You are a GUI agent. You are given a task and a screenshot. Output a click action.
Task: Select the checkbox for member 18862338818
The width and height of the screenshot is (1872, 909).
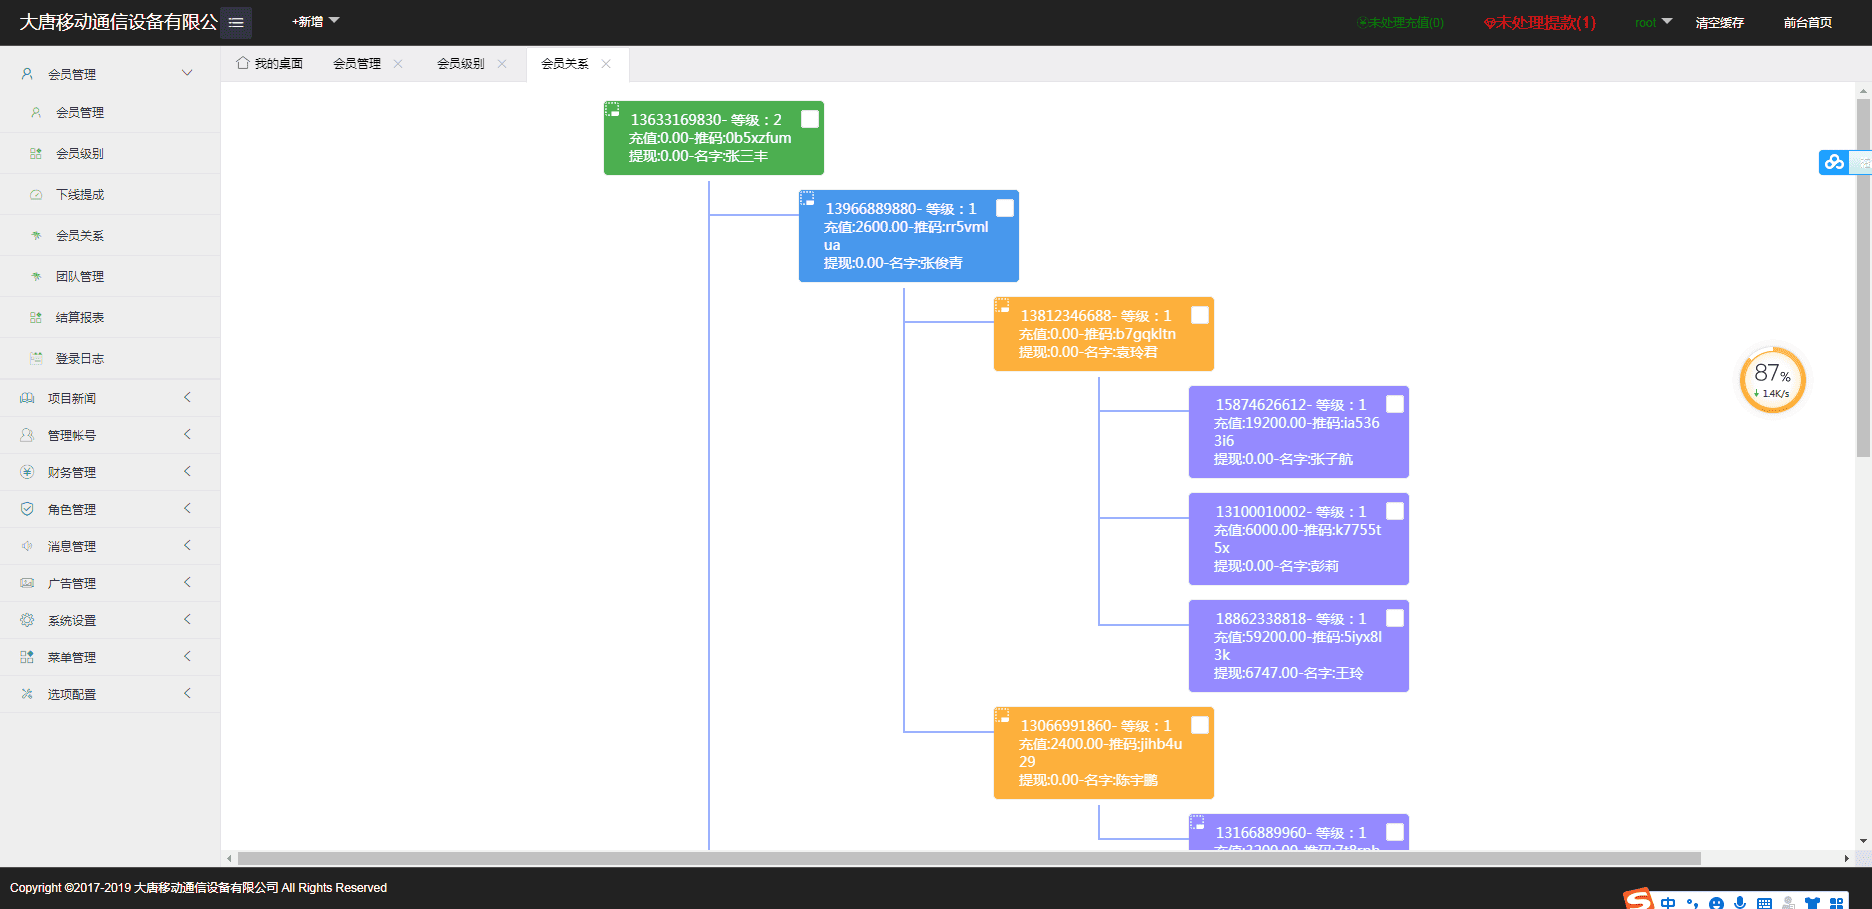click(x=1395, y=618)
